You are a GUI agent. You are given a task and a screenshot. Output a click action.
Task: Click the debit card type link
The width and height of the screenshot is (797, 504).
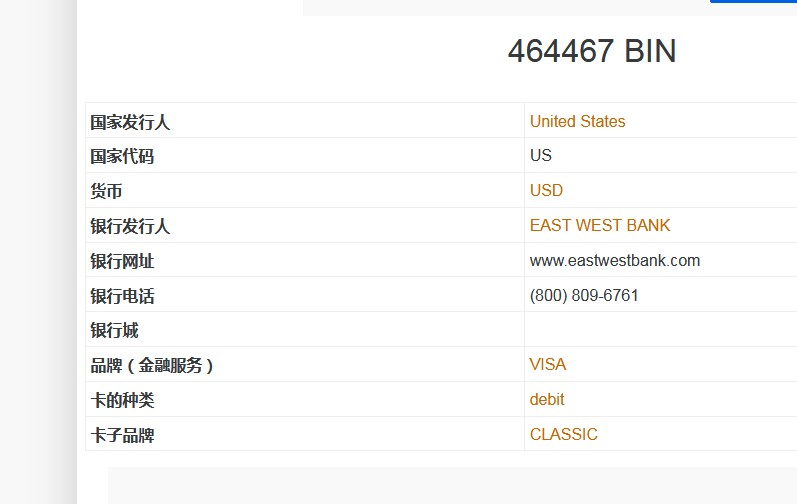[x=547, y=399]
